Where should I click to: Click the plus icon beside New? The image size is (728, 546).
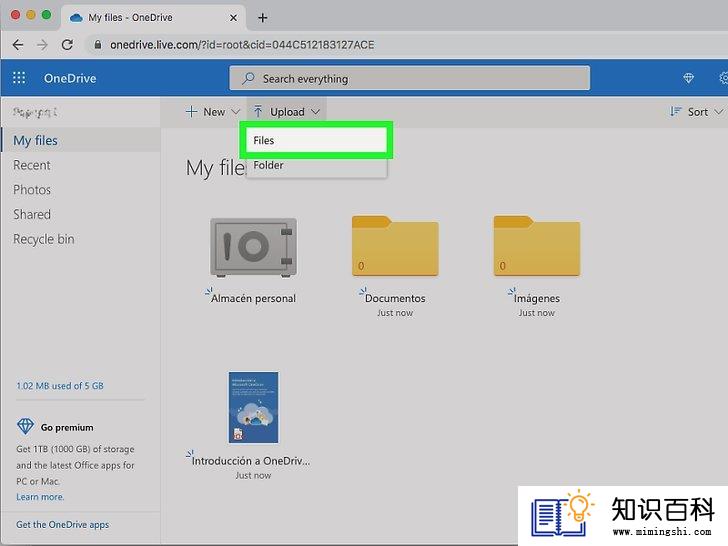[191, 112]
